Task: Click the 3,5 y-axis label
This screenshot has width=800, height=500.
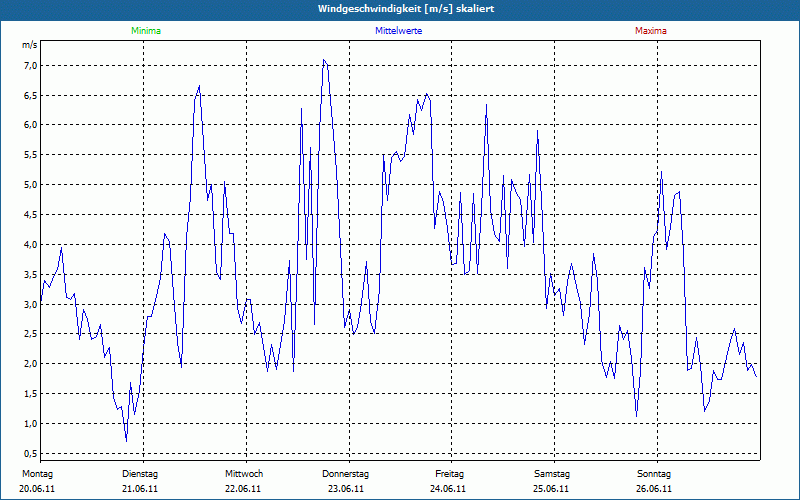Action: (x=30, y=274)
